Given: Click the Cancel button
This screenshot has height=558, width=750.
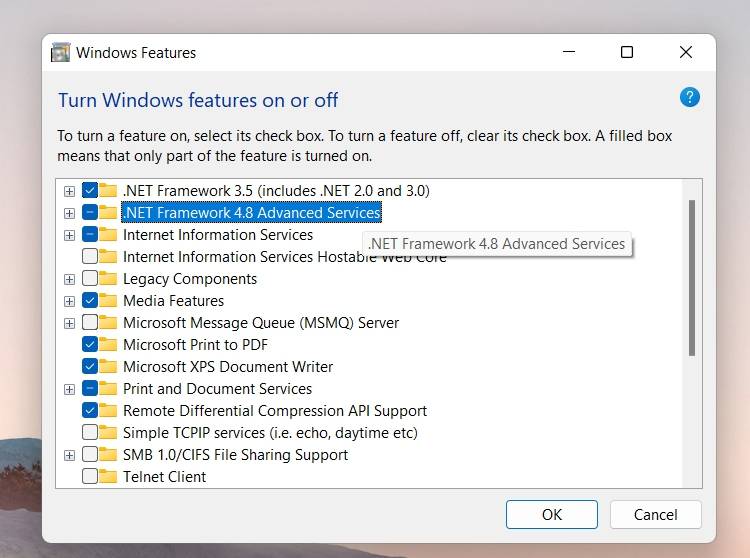Looking at the screenshot, I should [x=655, y=515].
